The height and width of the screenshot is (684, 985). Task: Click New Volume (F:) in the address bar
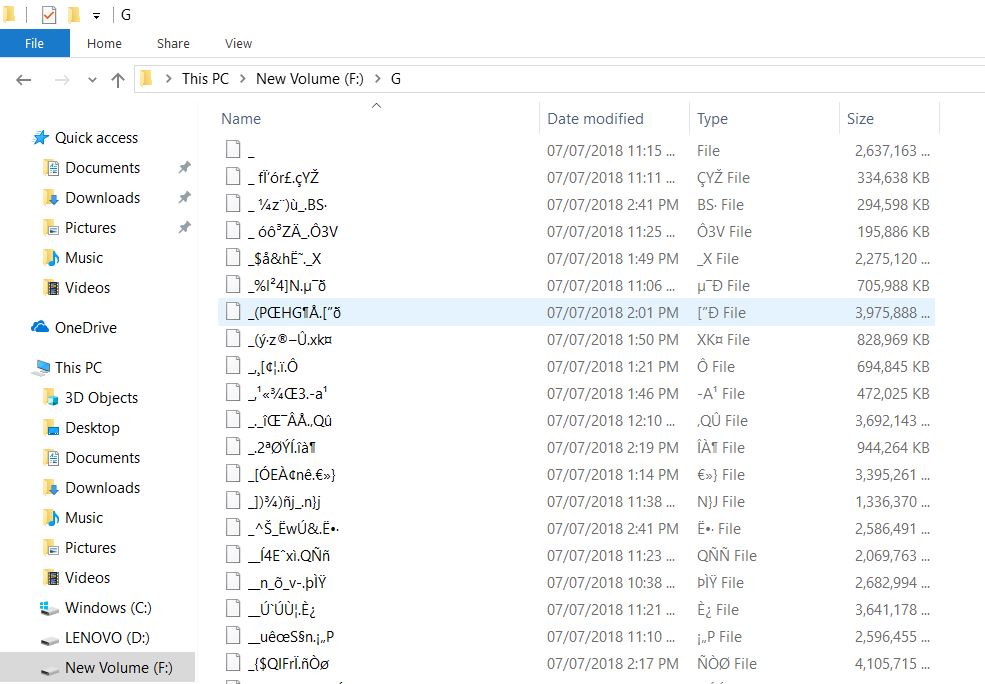pyautogui.click(x=310, y=79)
